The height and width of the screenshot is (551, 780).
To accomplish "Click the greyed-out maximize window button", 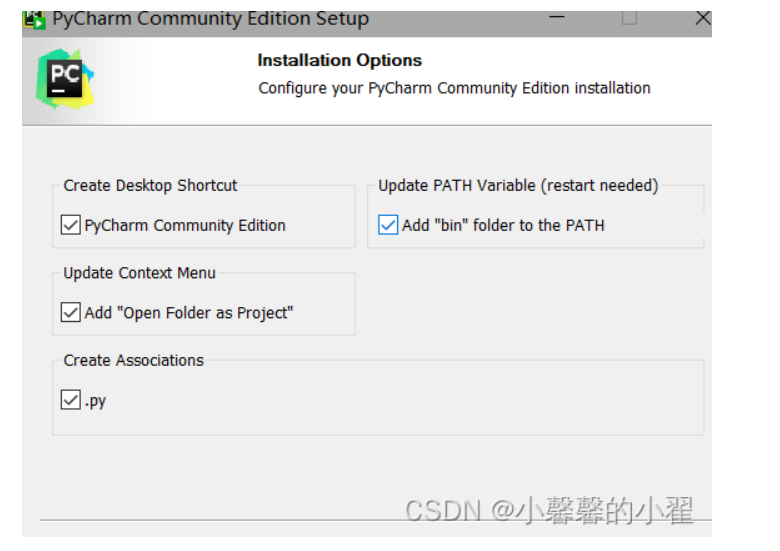I will pos(629,18).
